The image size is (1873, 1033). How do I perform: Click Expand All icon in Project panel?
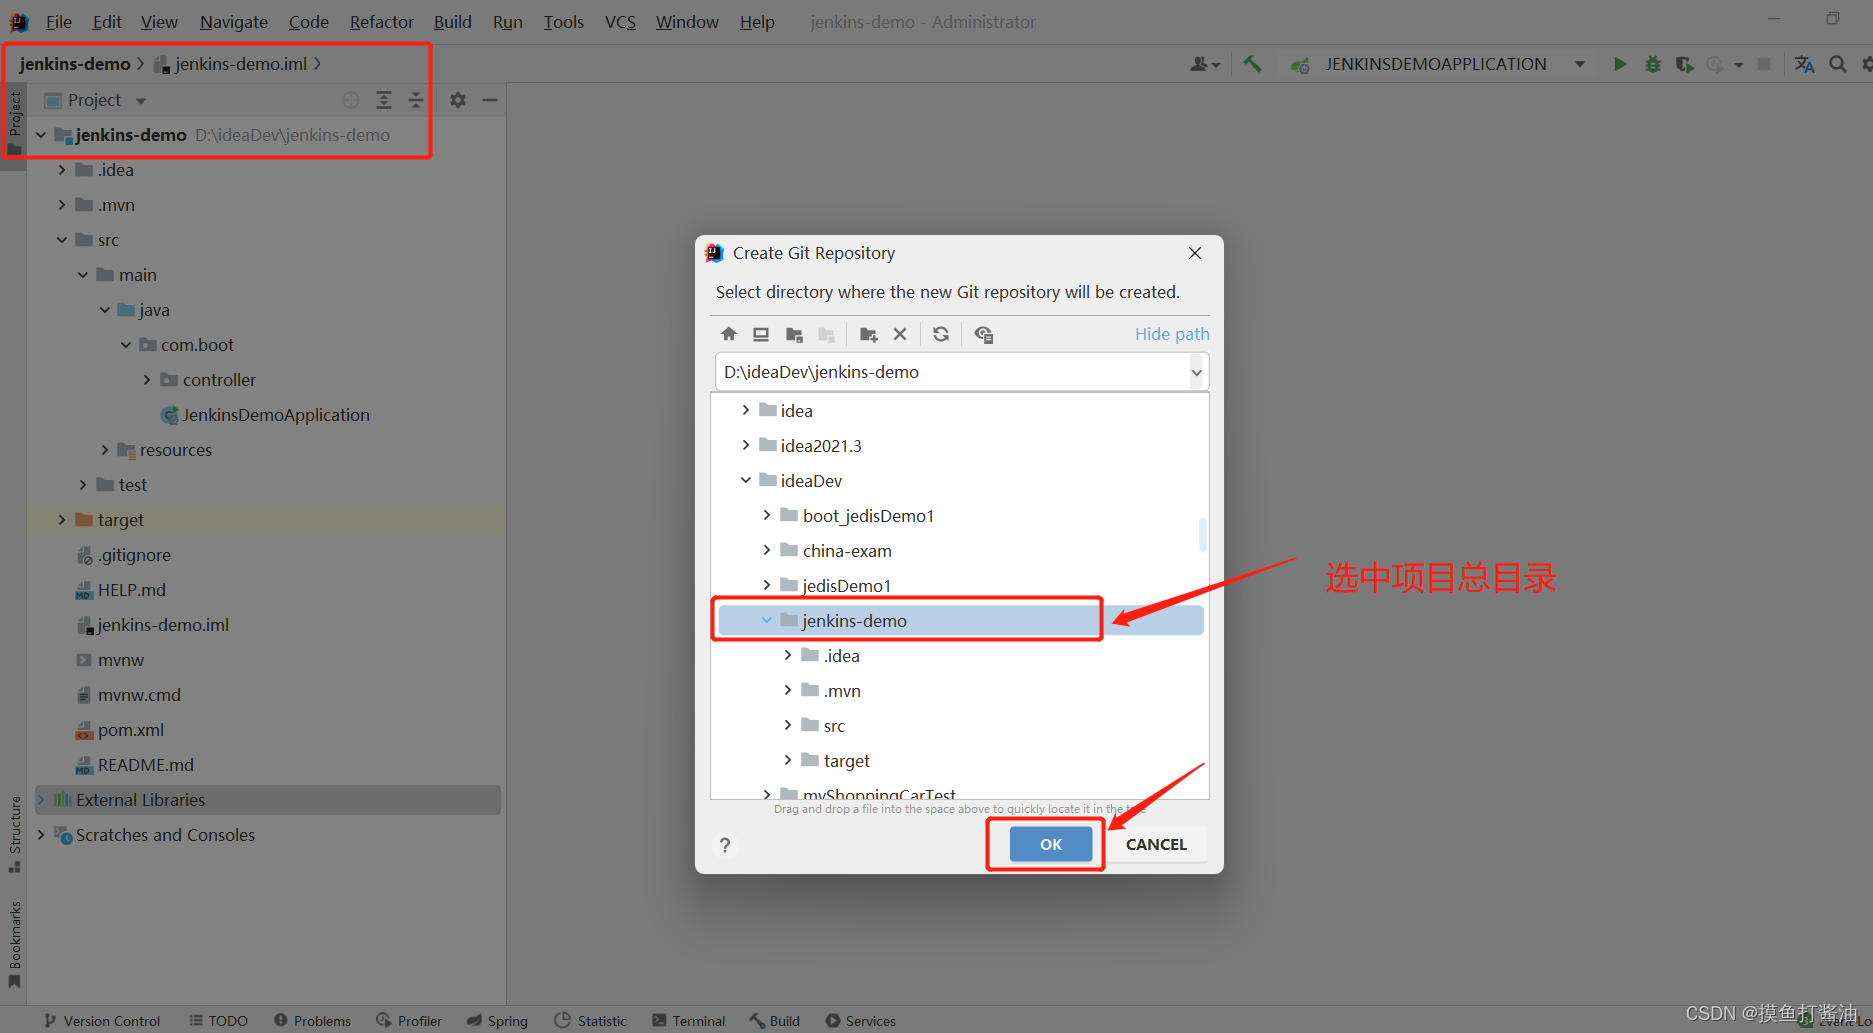coord(384,100)
